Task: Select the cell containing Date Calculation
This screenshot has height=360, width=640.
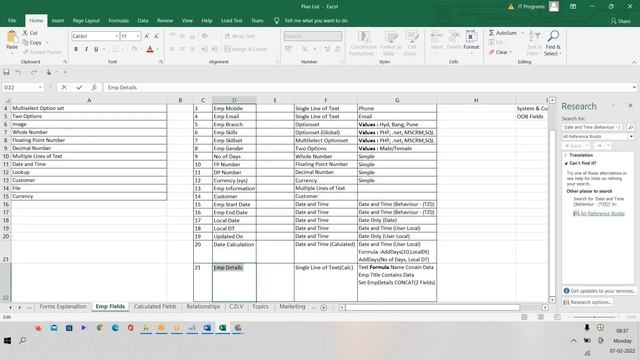Action: (x=234, y=252)
